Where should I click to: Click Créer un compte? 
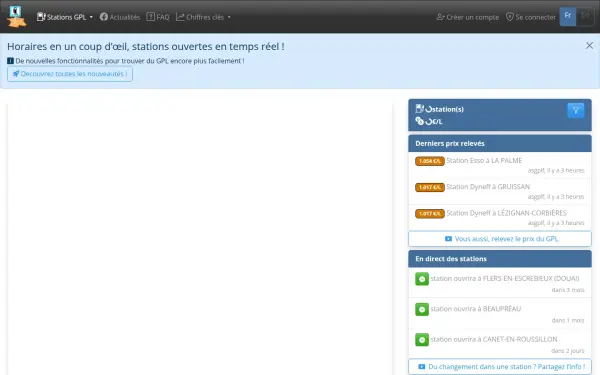(468, 17)
